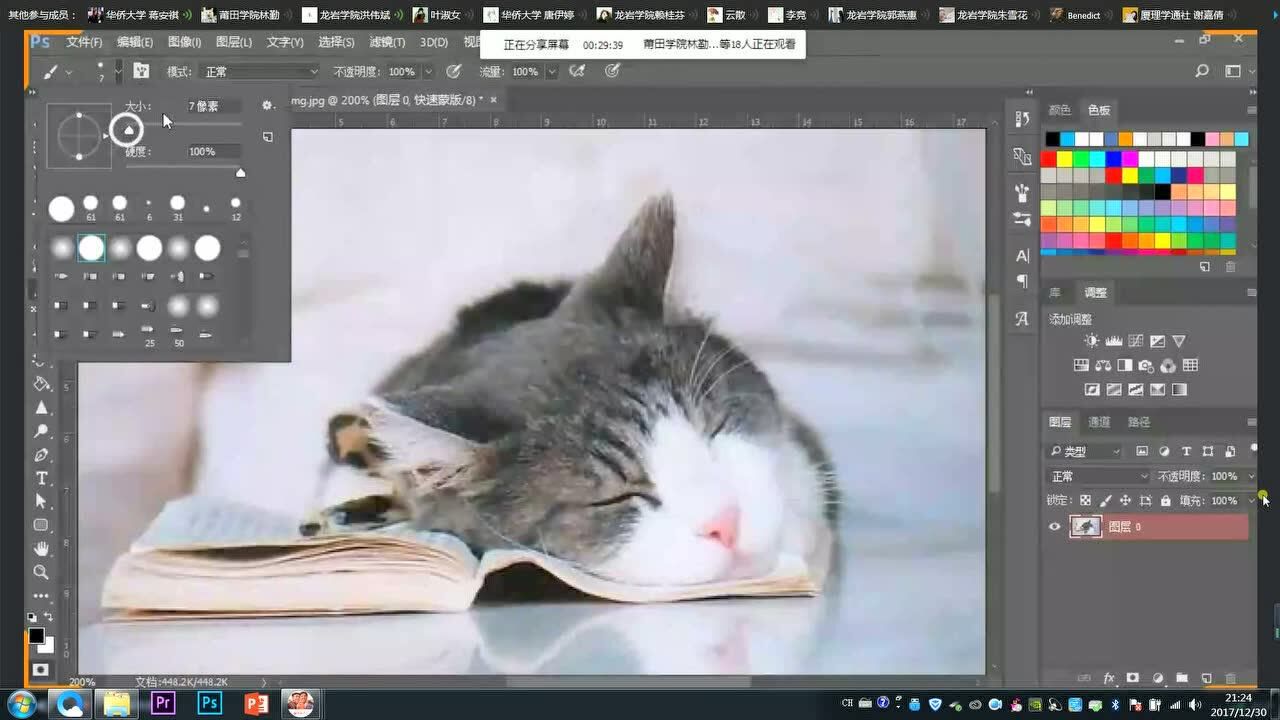This screenshot has width=1280, height=720.
Task: Select the Hand tool
Action: click(41, 548)
